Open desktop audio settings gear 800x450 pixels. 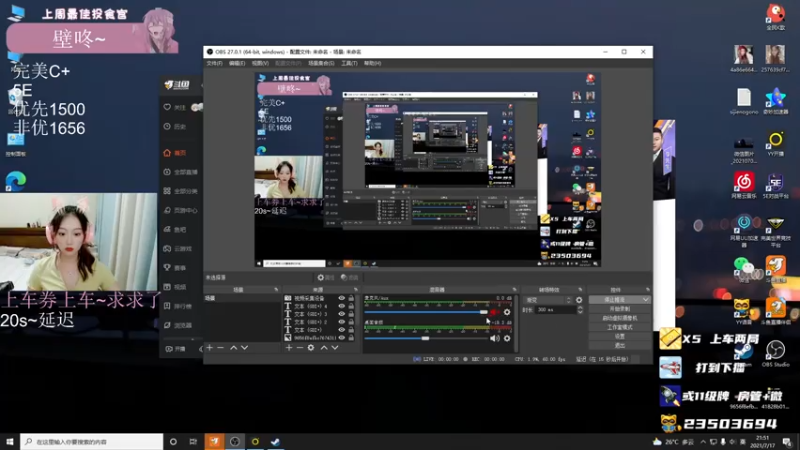point(507,338)
